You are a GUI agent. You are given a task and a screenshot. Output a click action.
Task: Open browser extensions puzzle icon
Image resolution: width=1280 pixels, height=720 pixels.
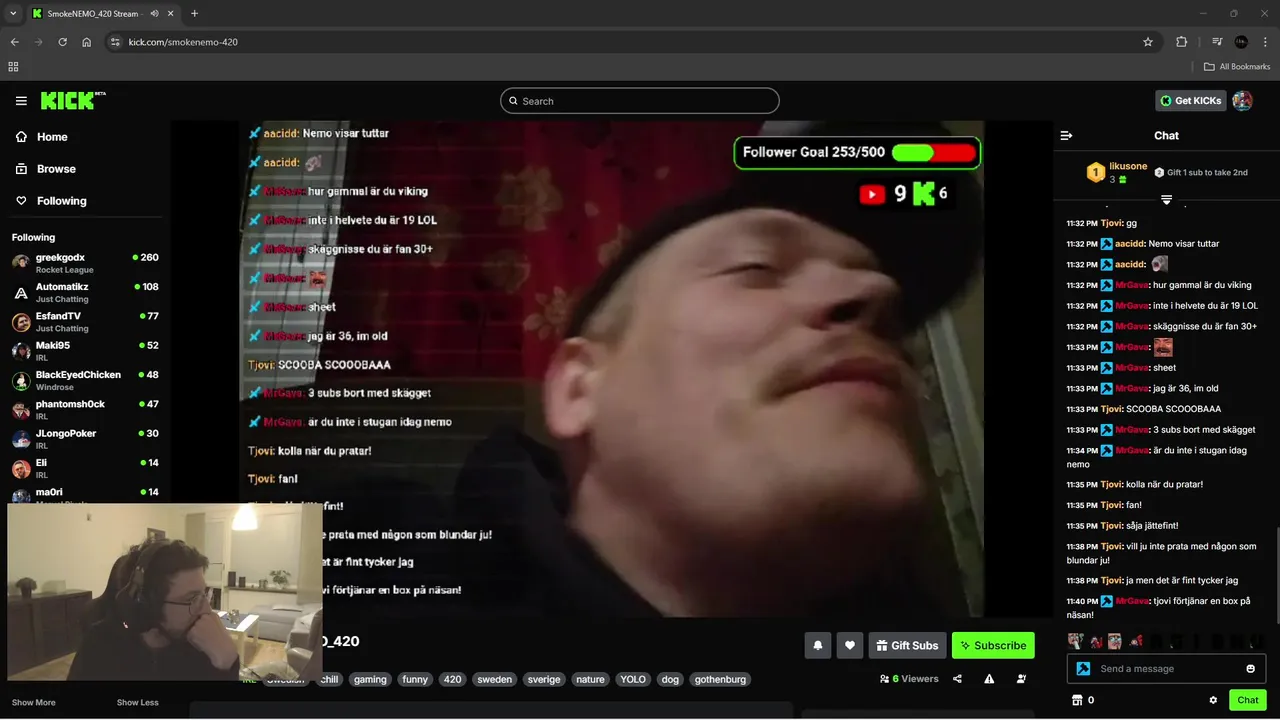1182,42
